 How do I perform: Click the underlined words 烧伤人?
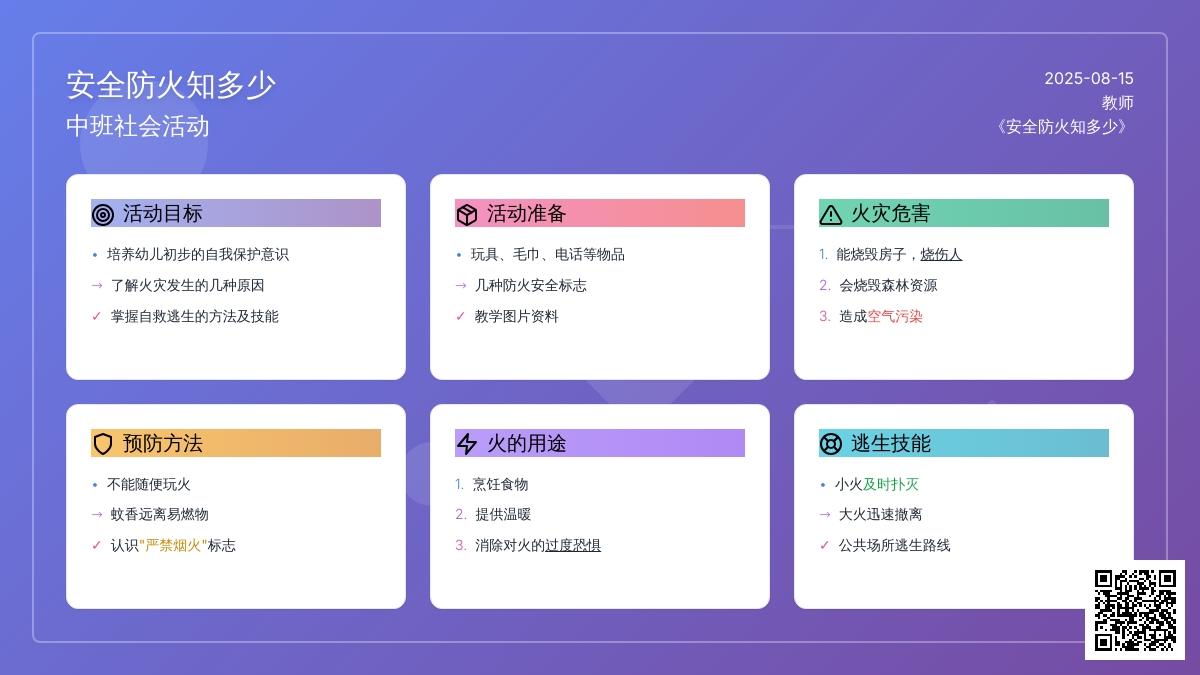(941, 254)
